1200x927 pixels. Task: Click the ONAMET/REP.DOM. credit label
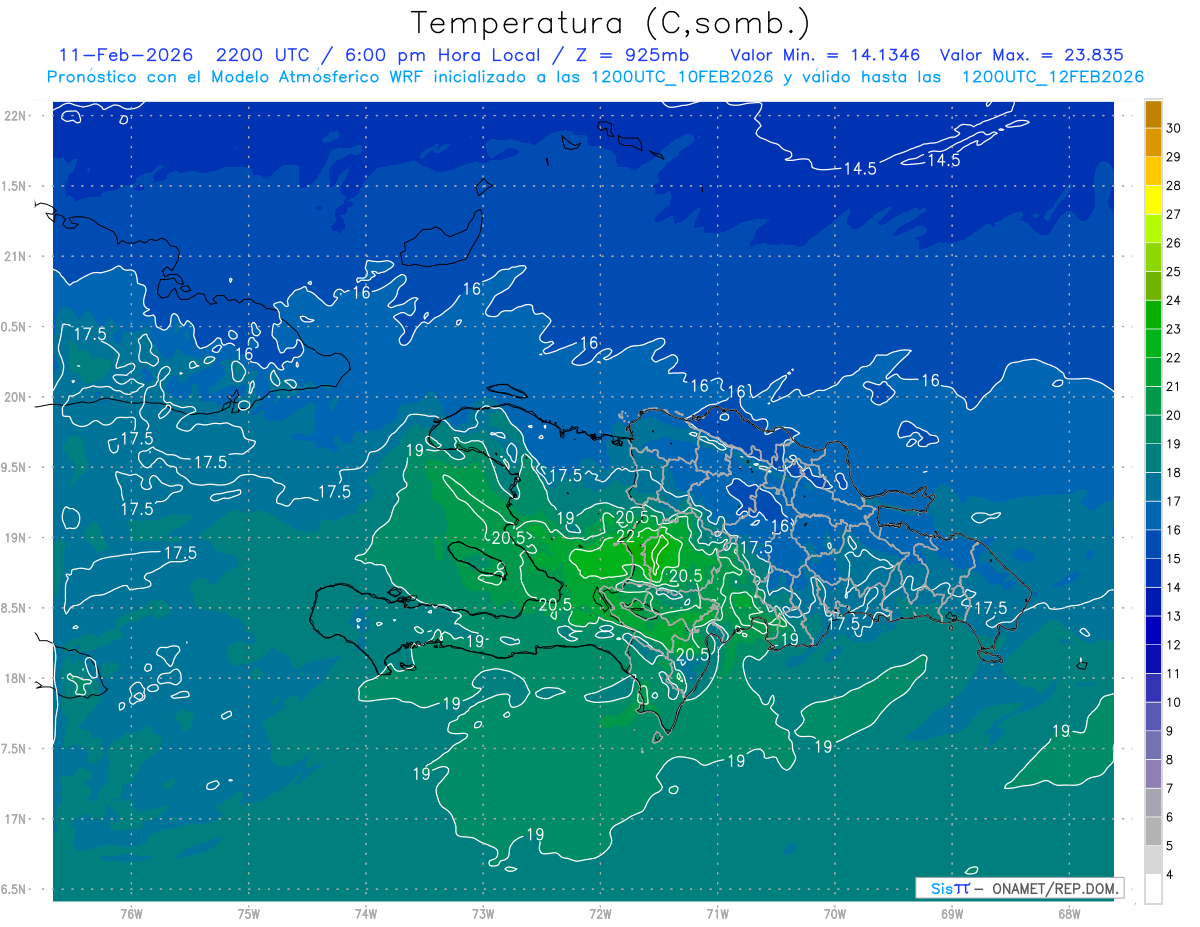[1054, 888]
